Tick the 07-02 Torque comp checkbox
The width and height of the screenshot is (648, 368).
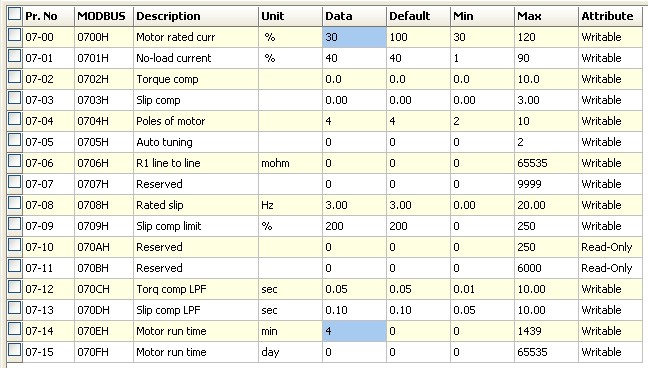pos(14,77)
